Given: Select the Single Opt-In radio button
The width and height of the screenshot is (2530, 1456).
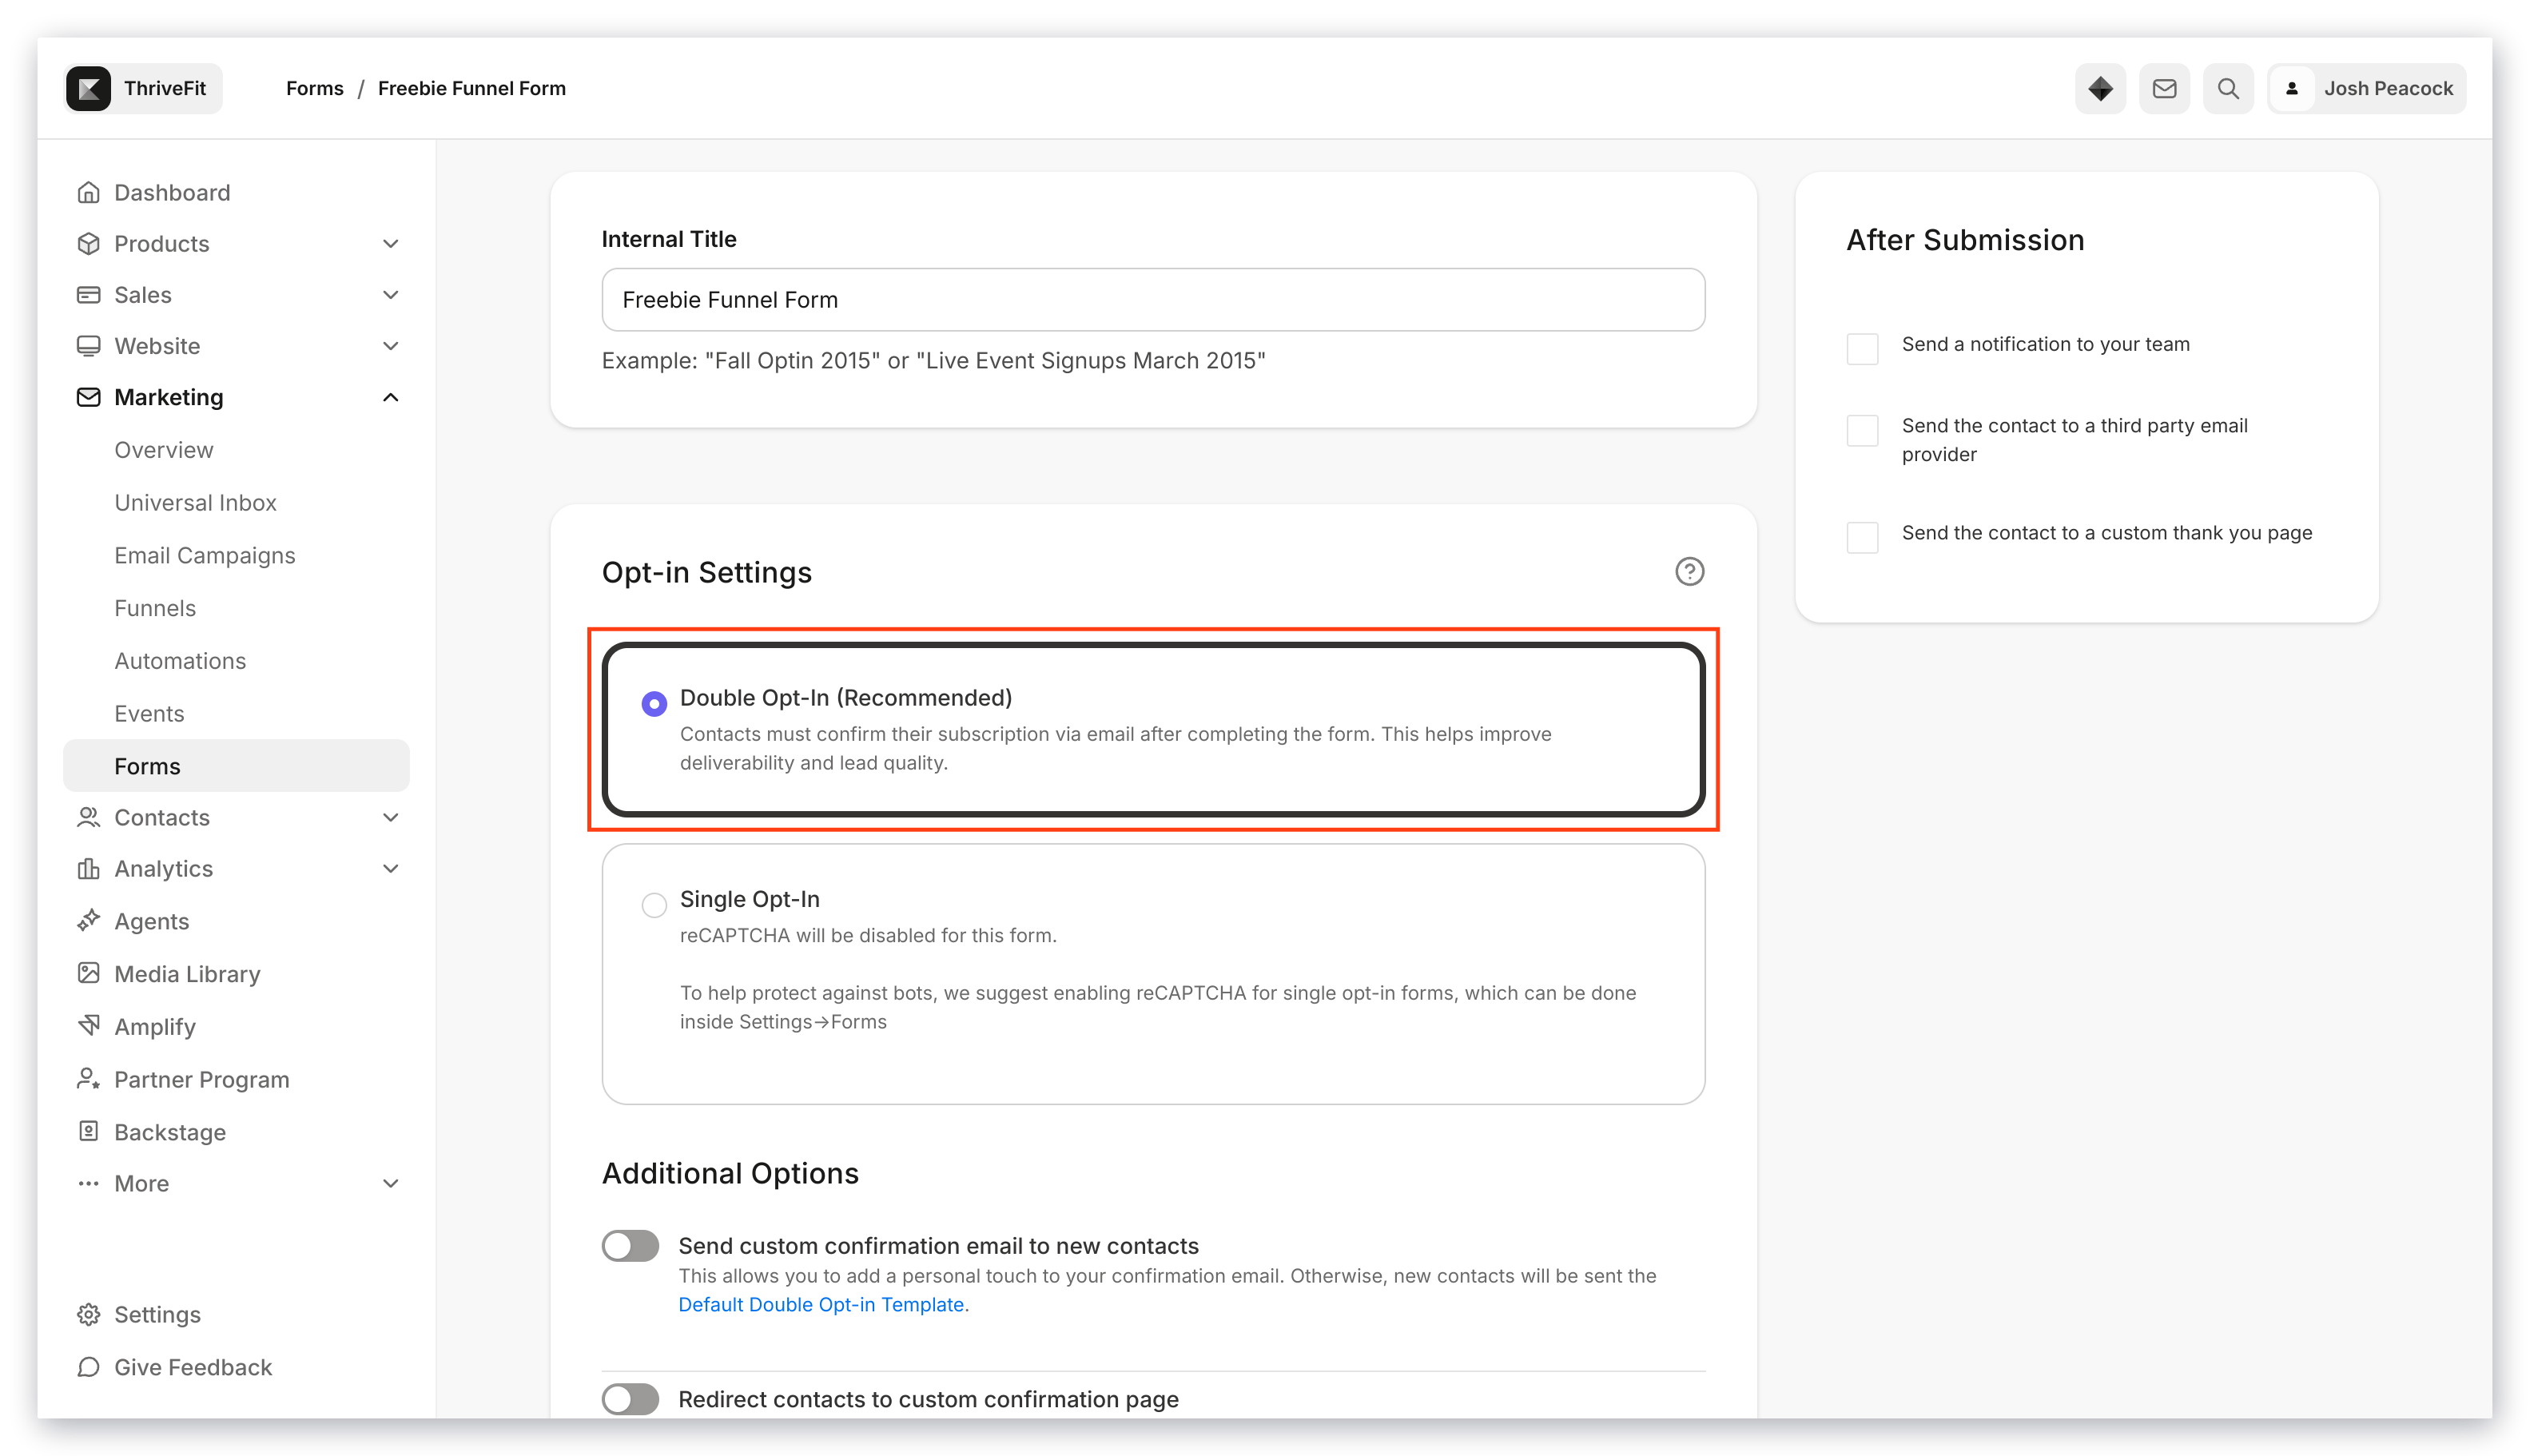Looking at the screenshot, I should [x=654, y=905].
